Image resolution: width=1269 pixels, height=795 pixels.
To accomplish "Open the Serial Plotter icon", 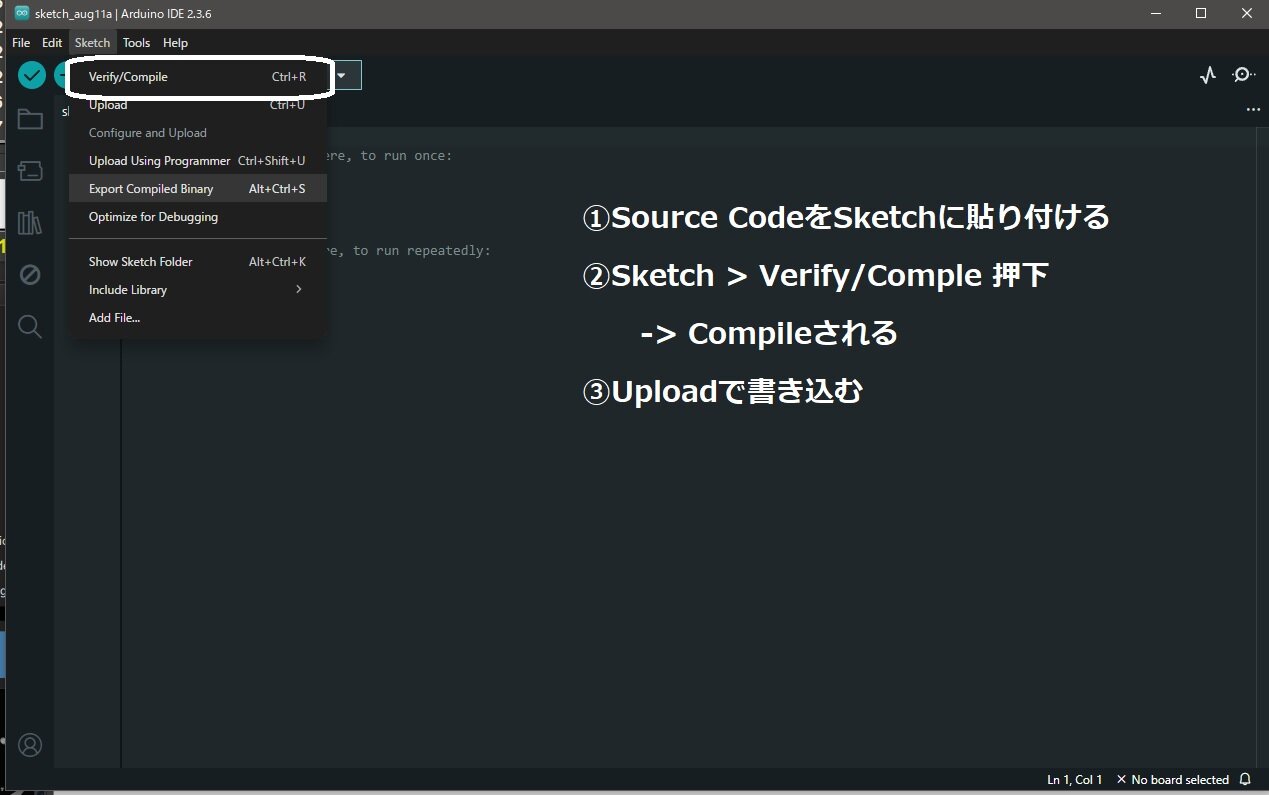I will tap(1208, 75).
